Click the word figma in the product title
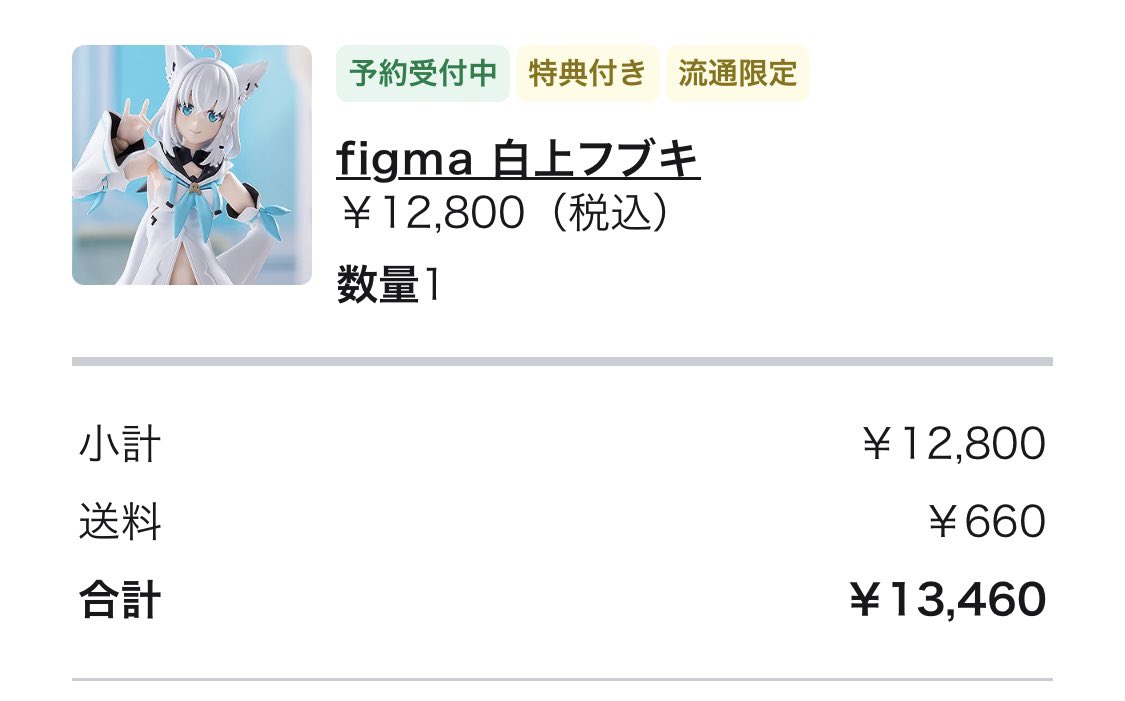This screenshot has width=1125, height=701. click(403, 160)
